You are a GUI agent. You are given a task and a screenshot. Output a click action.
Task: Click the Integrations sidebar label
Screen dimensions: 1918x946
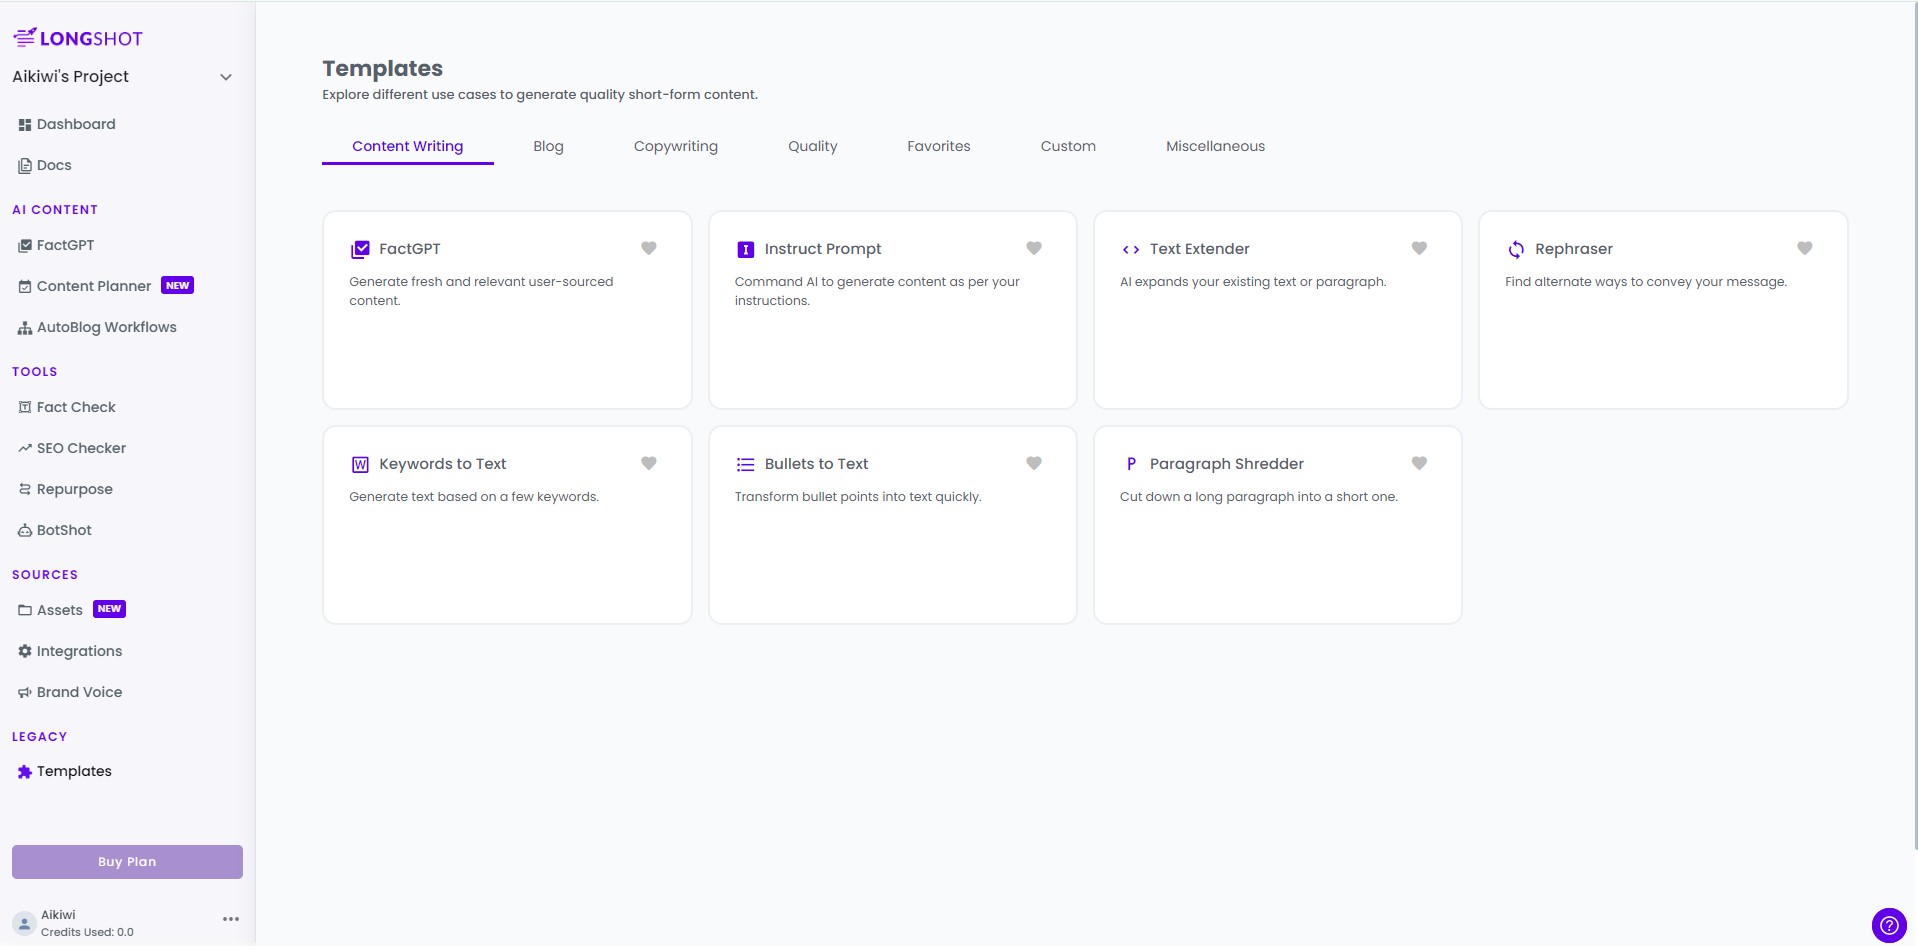click(x=79, y=651)
